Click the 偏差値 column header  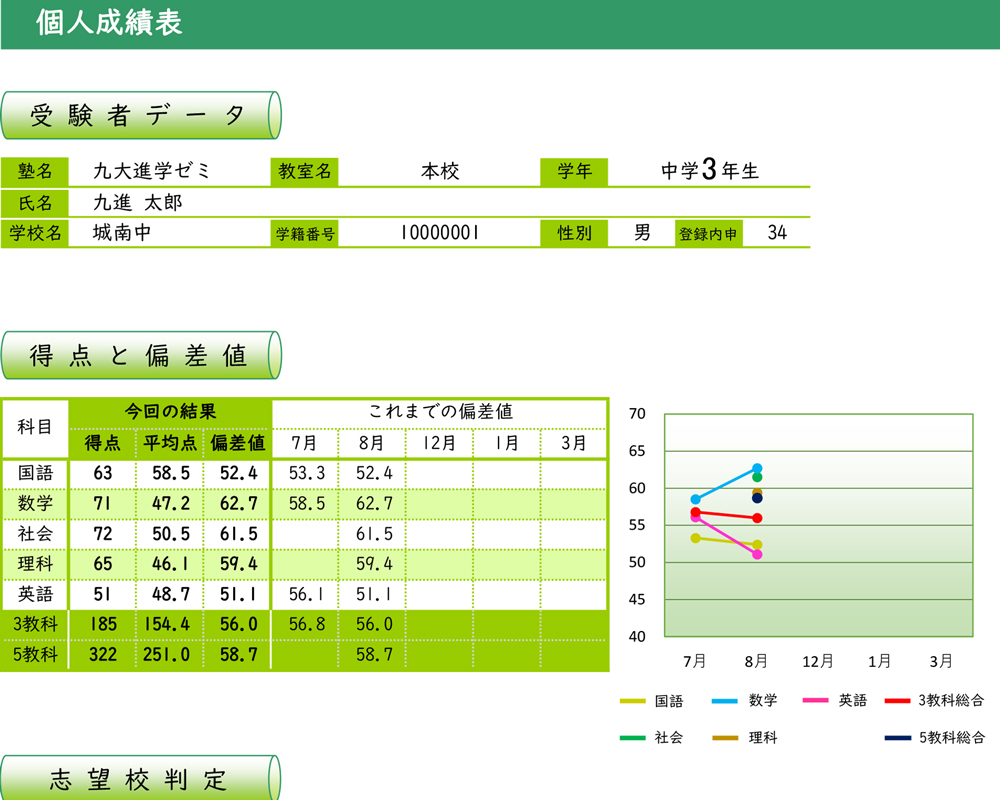coord(238,443)
